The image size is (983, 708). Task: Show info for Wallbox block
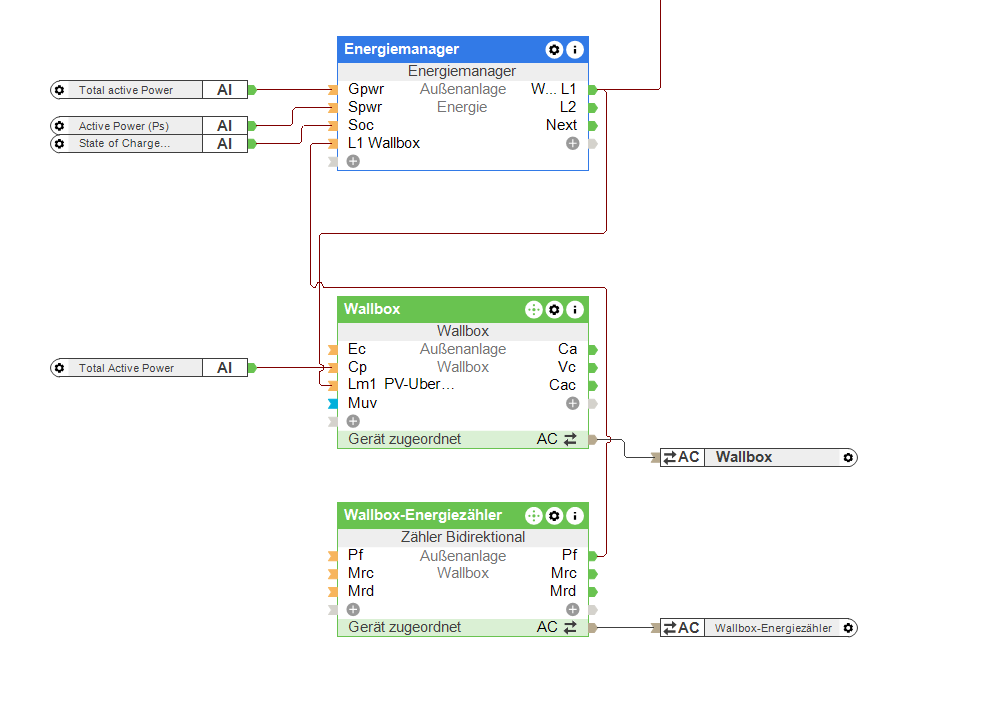(575, 310)
